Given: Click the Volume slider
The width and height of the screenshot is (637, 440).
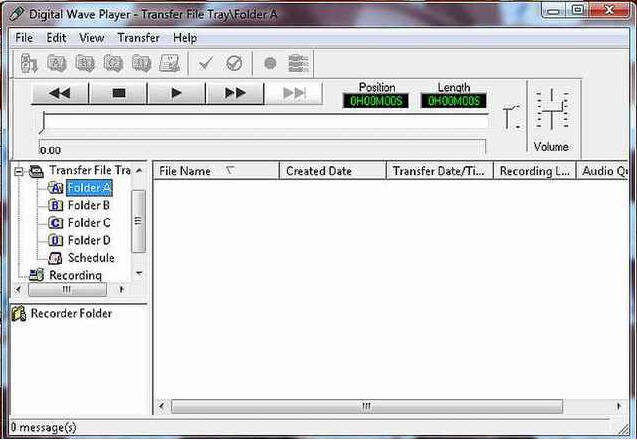Looking at the screenshot, I should click(552, 109).
